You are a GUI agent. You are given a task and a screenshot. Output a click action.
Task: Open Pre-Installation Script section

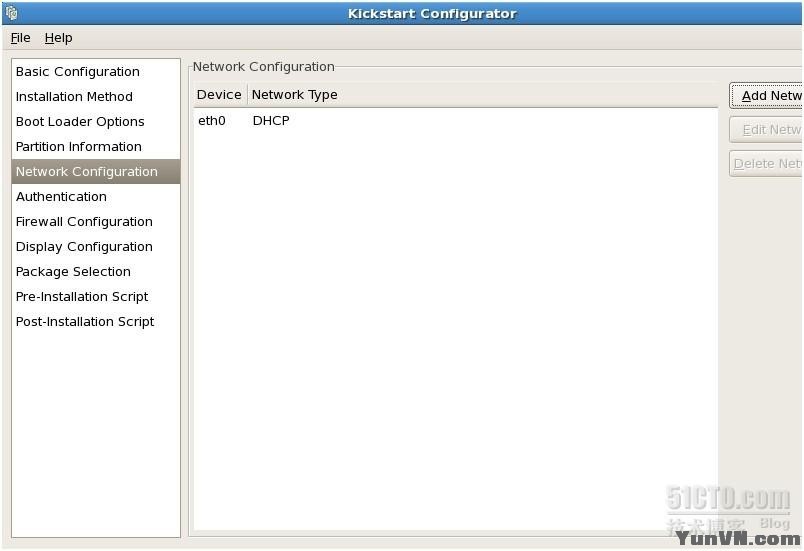click(x=96, y=297)
